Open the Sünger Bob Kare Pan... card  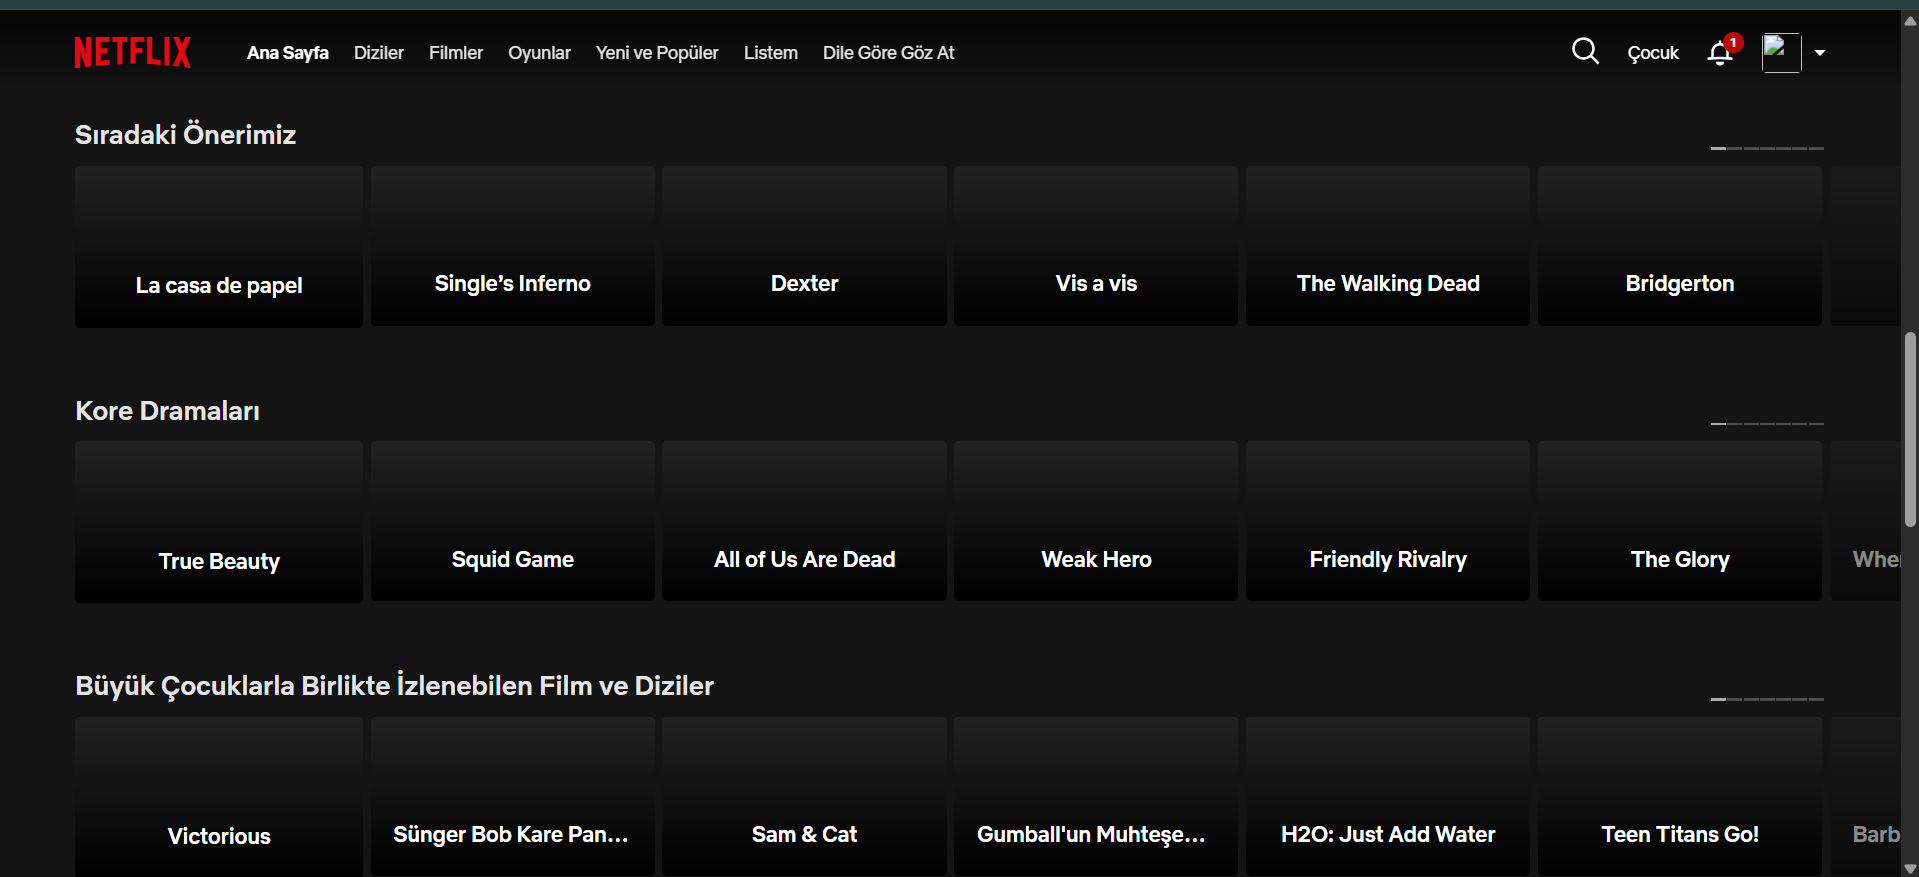[513, 797]
